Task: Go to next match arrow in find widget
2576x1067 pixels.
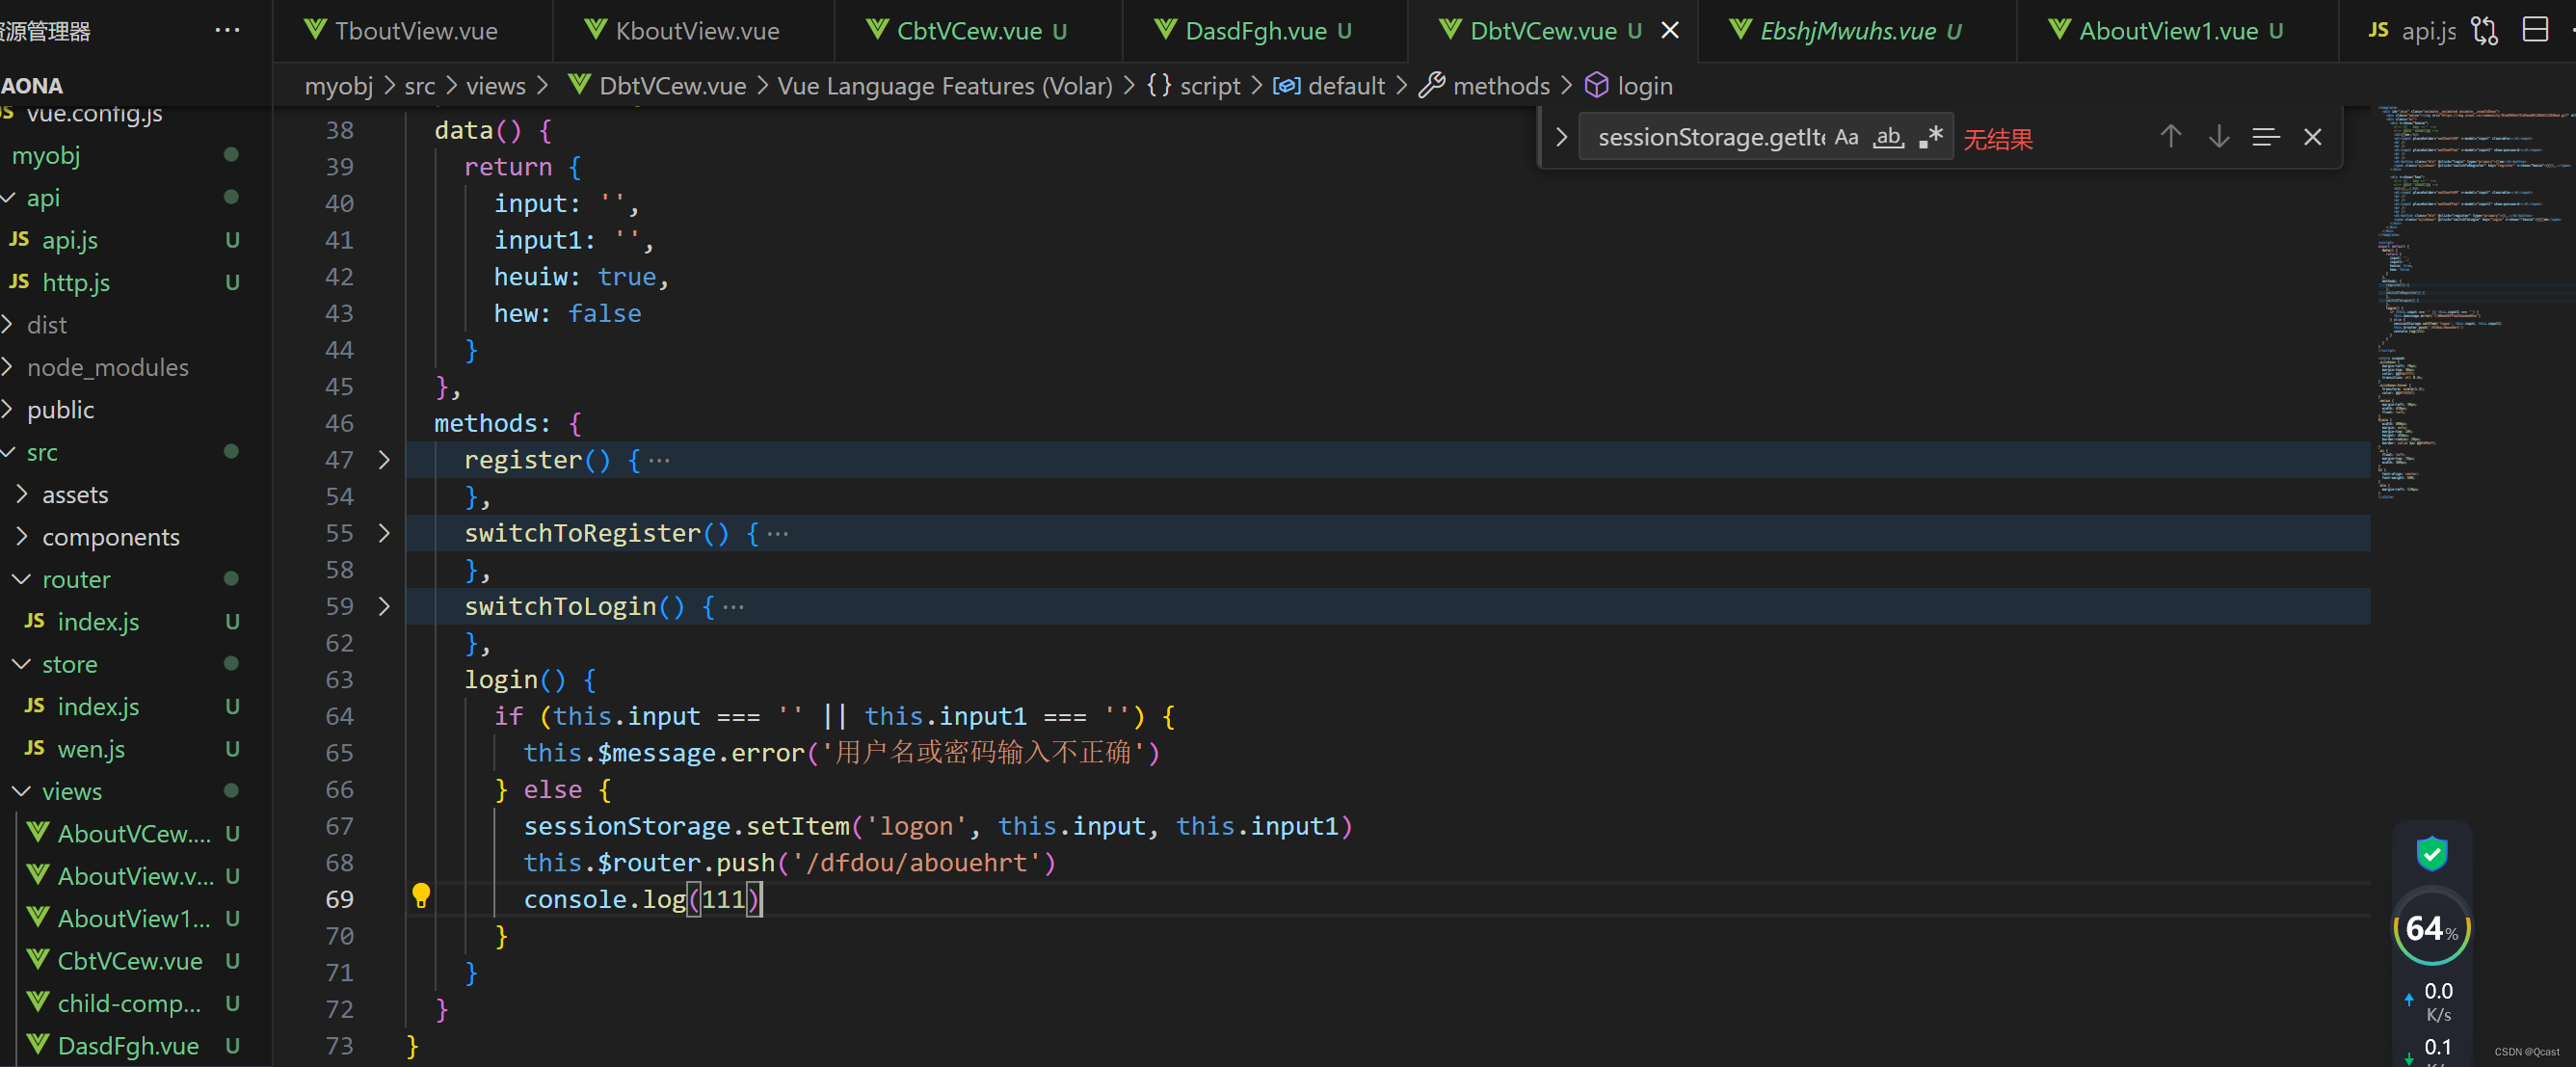Action: click(x=2218, y=137)
